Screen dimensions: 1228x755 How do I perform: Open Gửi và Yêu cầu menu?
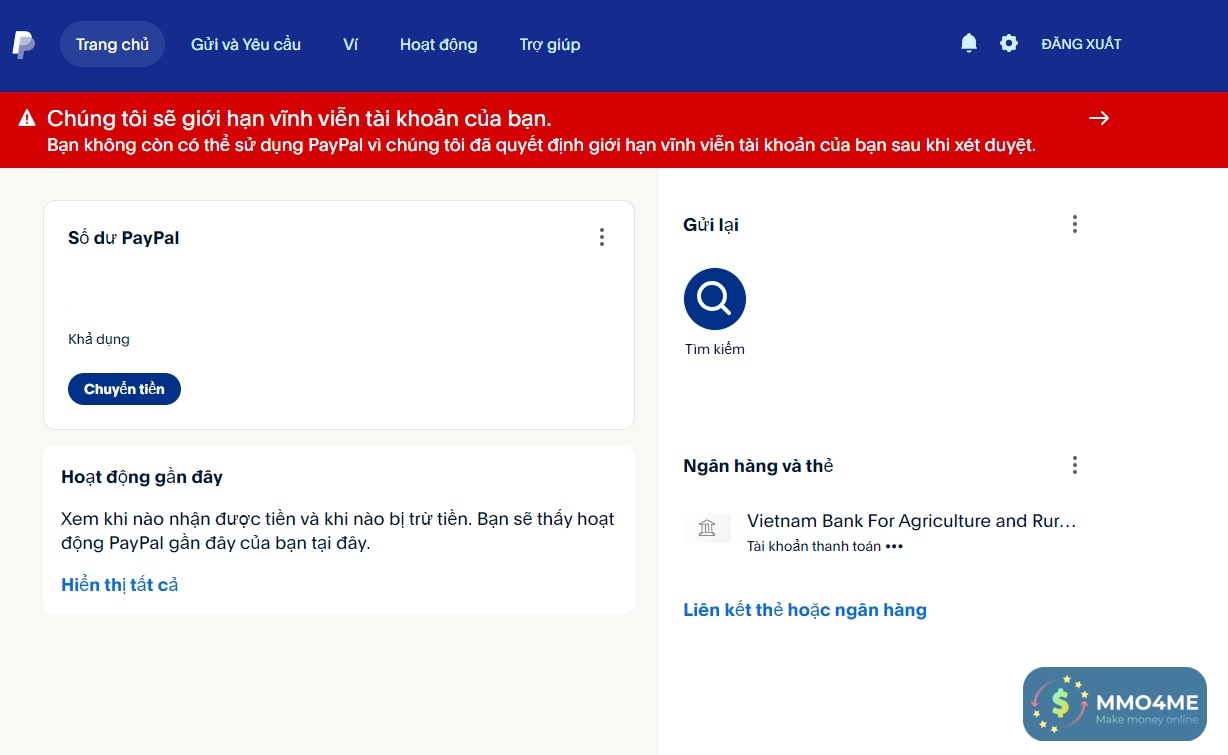point(246,44)
